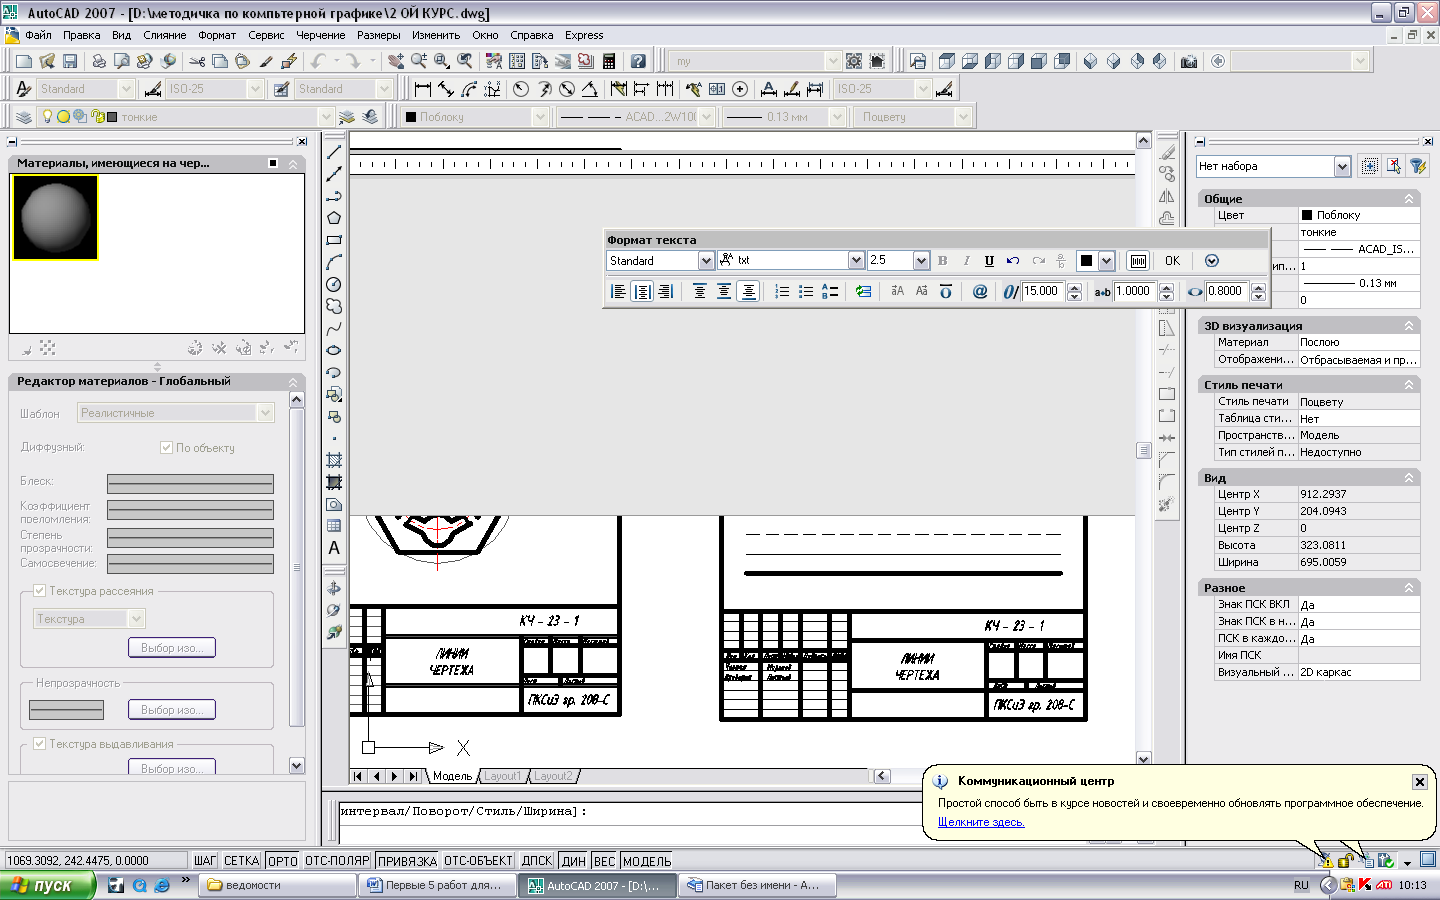
Task: Toggle Underline in text format
Action: click(989, 261)
